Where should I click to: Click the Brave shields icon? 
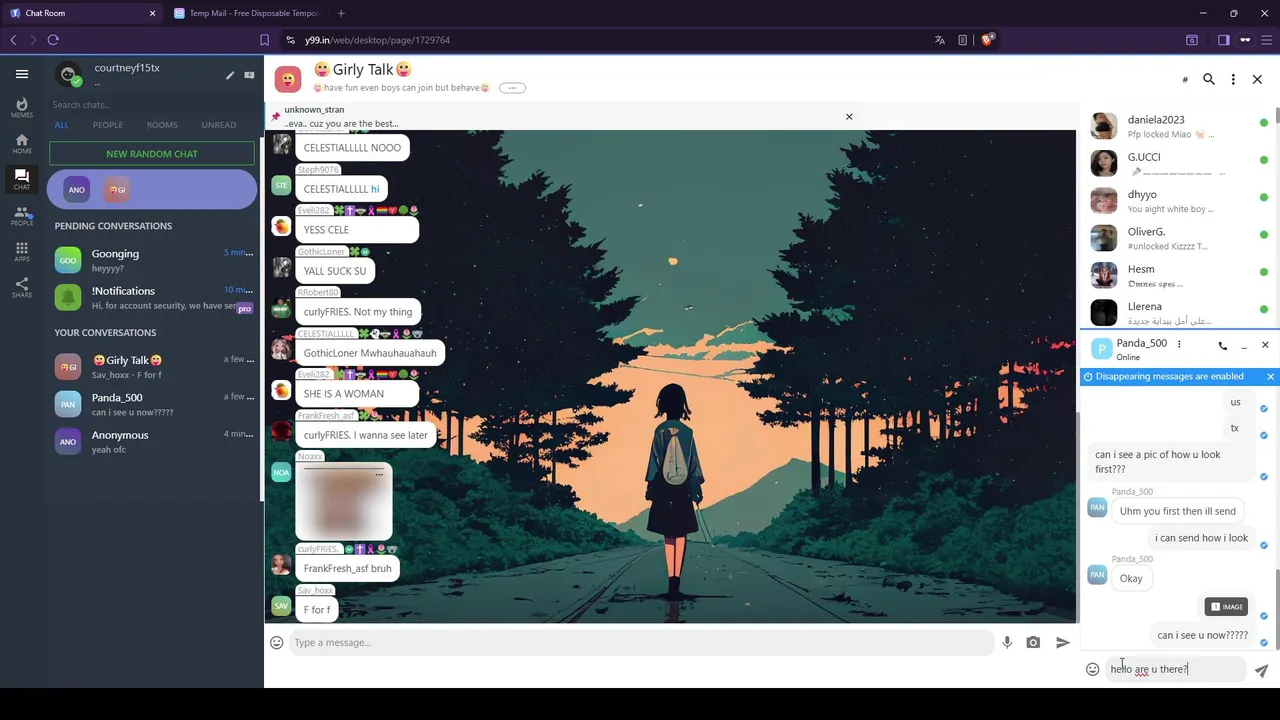(988, 40)
